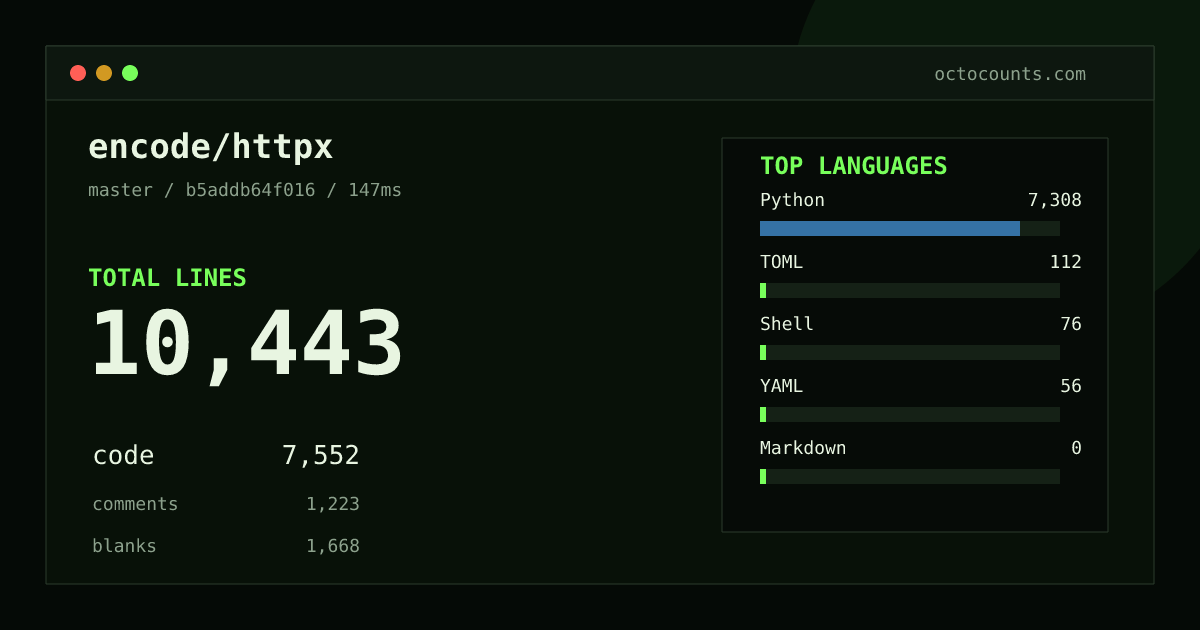
Task: Click the Markdown progress bar
Action: (x=910, y=476)
